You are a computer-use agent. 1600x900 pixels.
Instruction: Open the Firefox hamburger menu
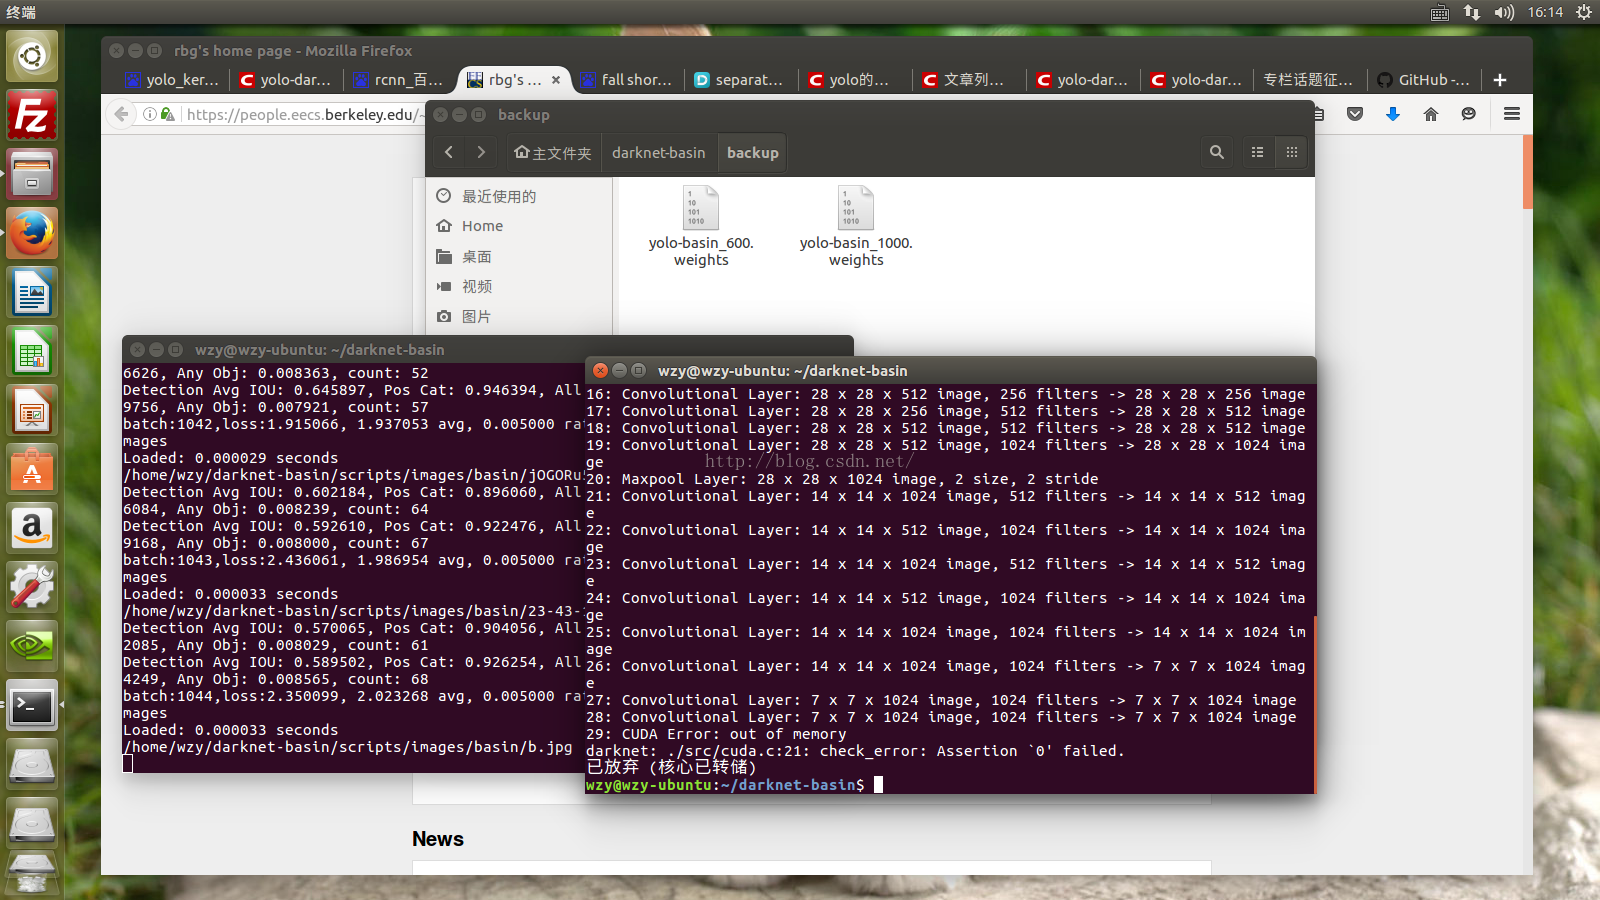[x=1511, y=114]
